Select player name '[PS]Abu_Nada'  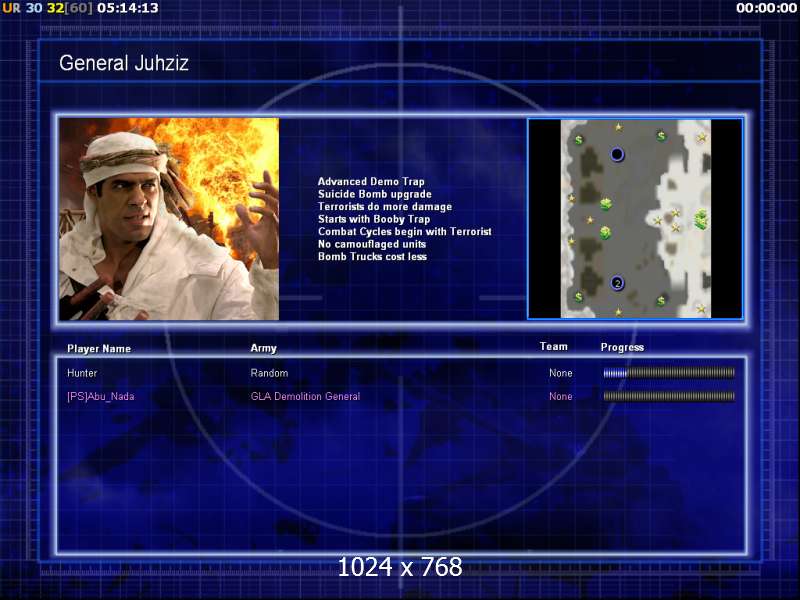coord(101,396)
